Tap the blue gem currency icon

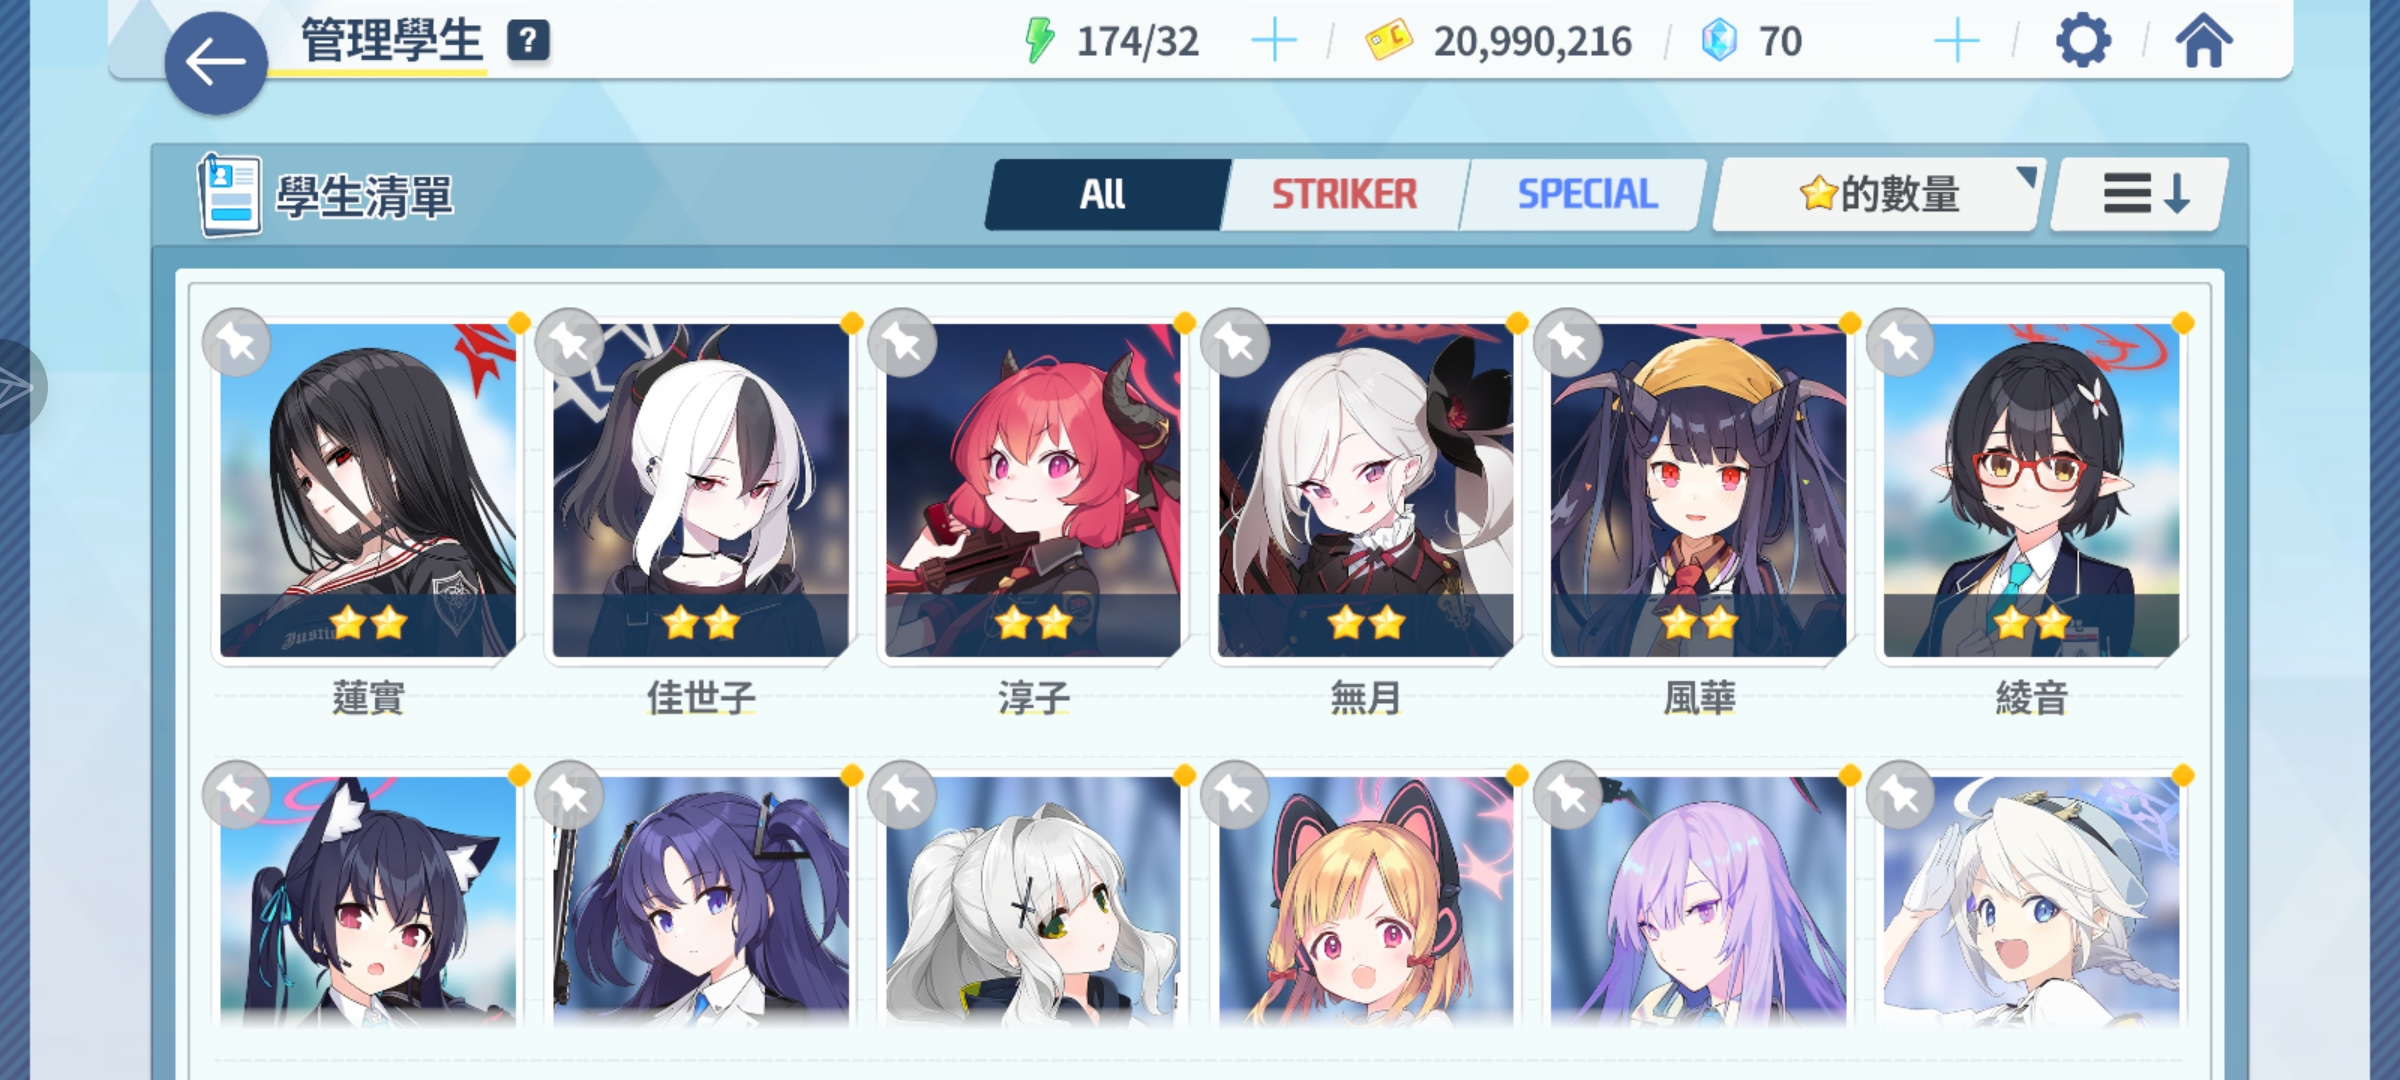pos(1719,41)
